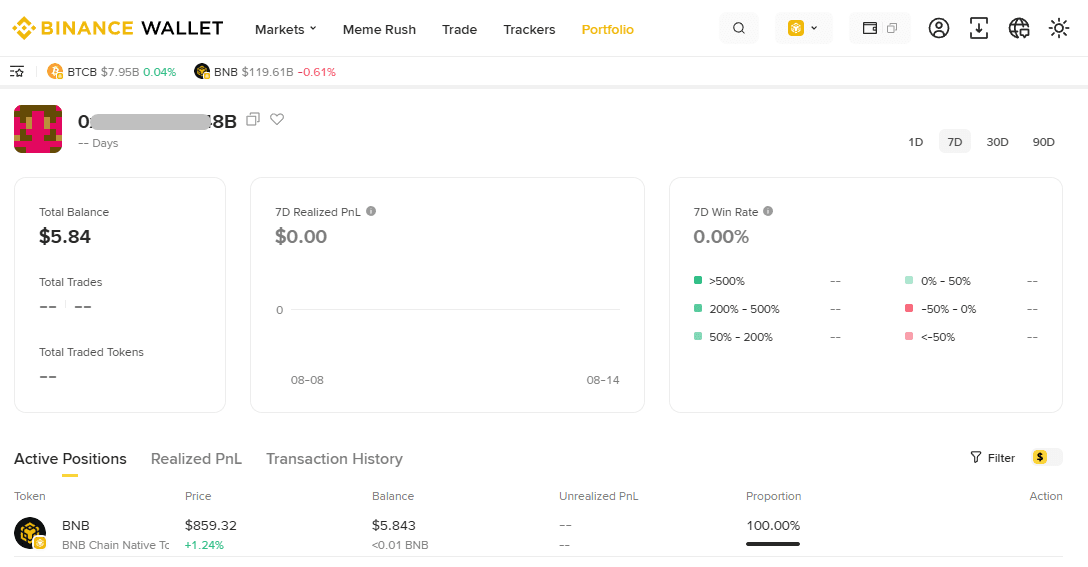
Task: Click the Binance Wallet logo
Action: click(117, 28)
